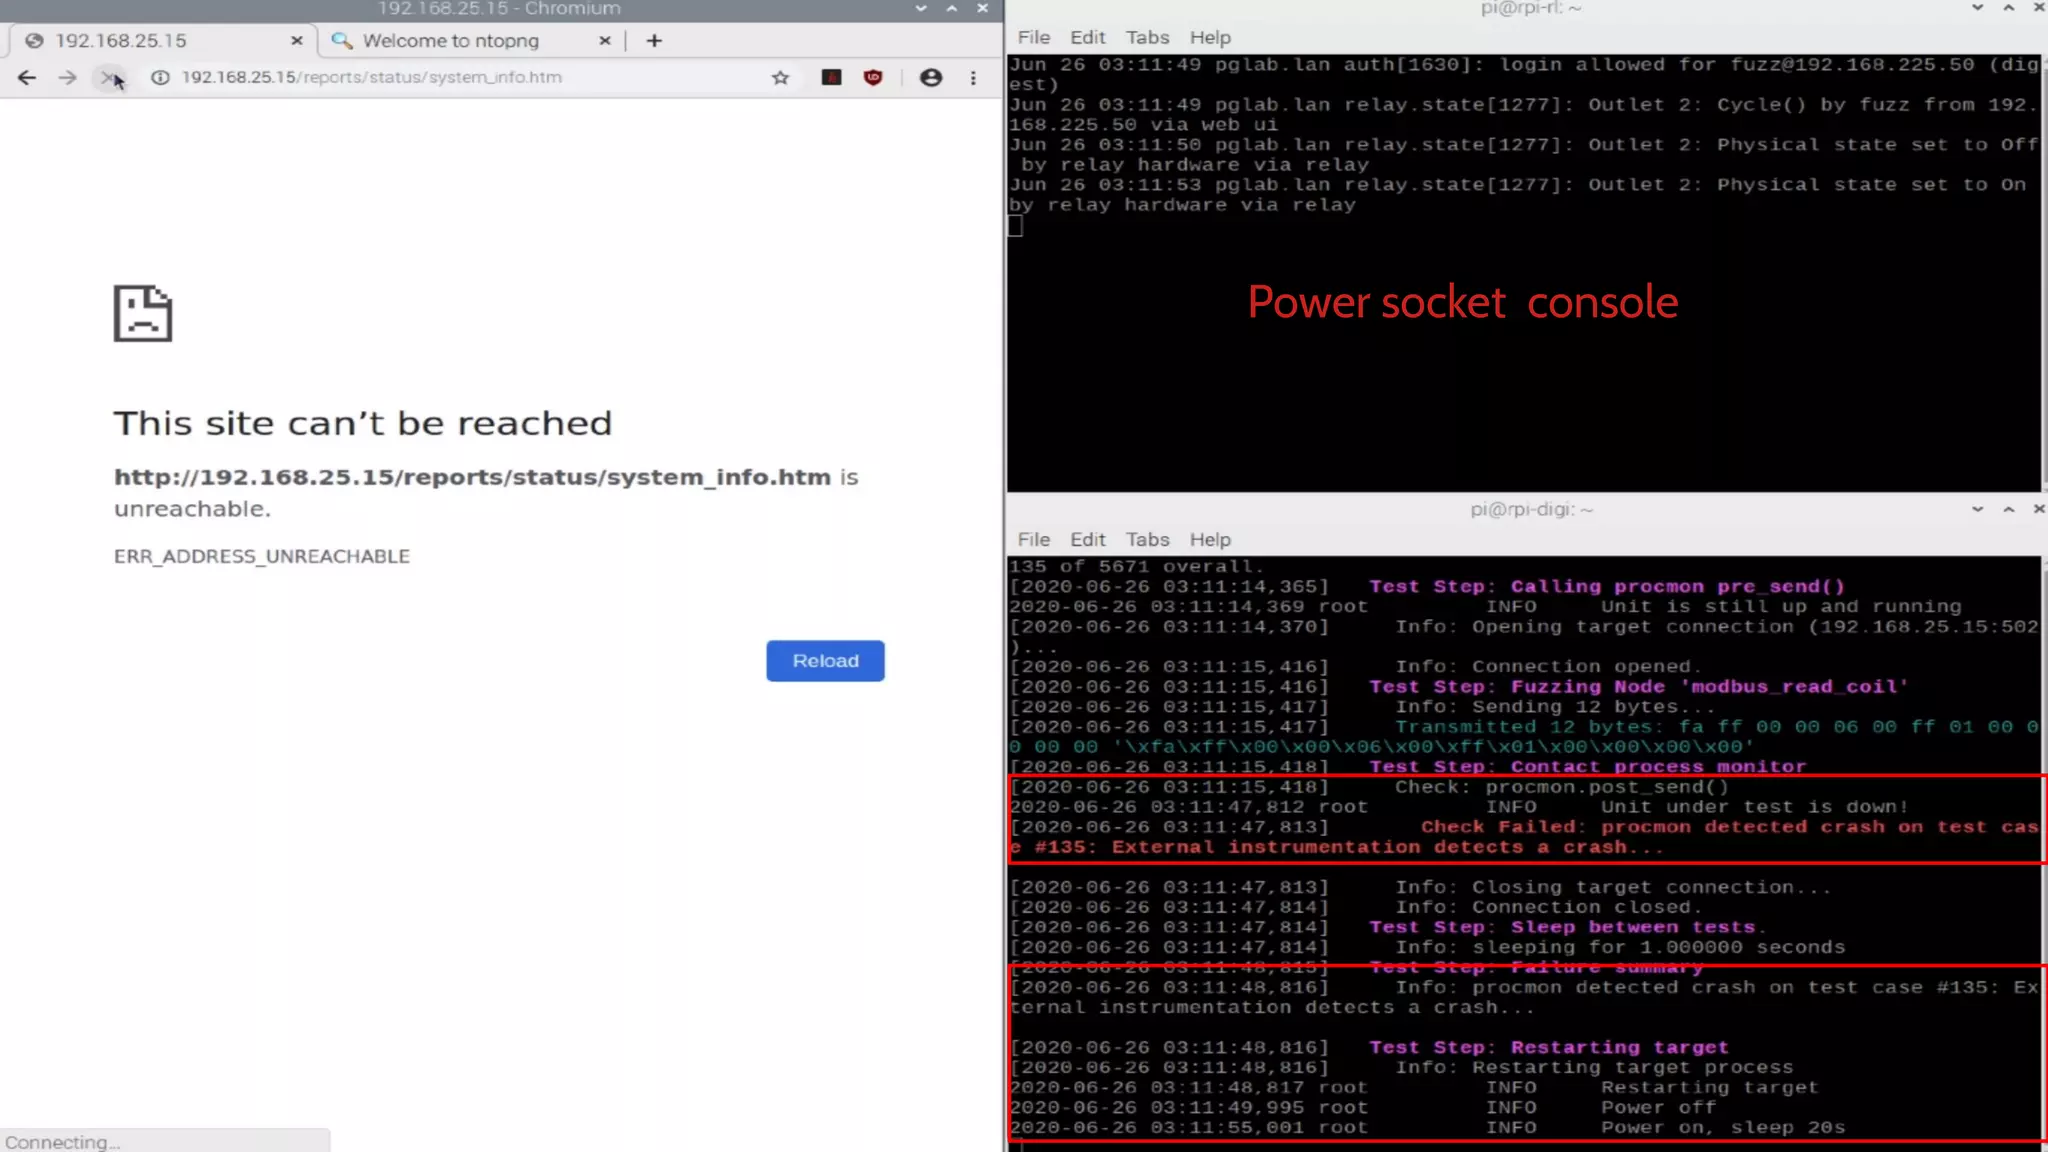The image size is (2048, 1152).
Task: Close the Welcome to ntopng tab
Action: click(604, 41)
